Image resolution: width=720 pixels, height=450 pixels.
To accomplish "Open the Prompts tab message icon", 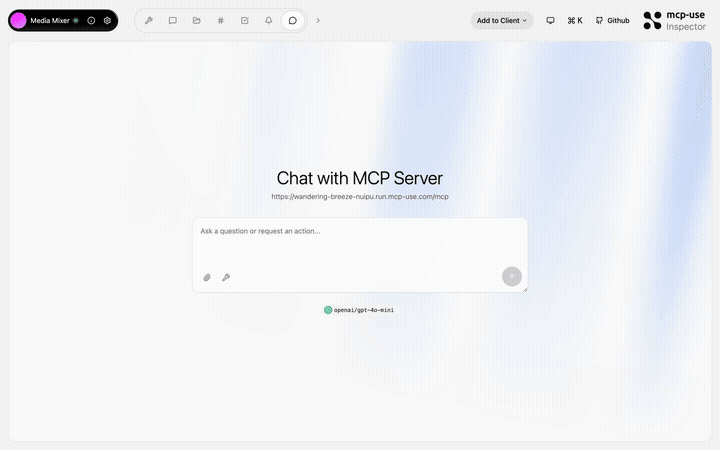I will click(x=173, y=20).
